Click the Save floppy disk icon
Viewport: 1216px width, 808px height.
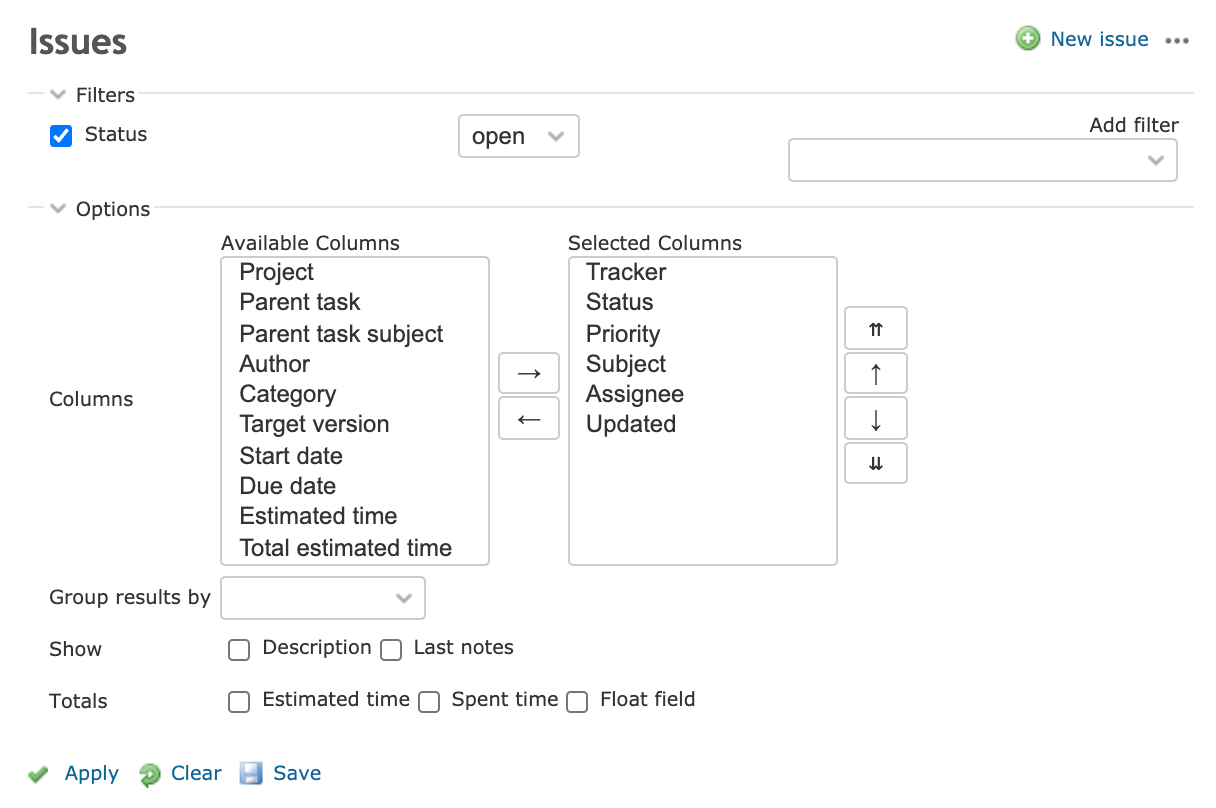click(x=251, y=773)
